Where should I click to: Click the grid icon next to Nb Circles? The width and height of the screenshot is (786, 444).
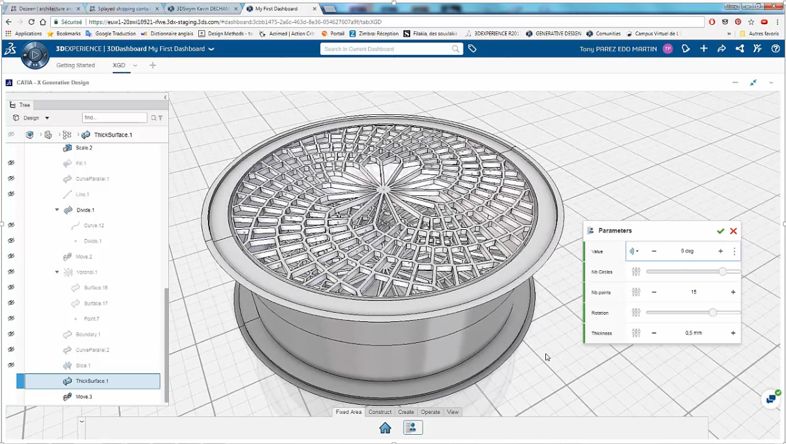pyautogui.click(x=636, y=272)
